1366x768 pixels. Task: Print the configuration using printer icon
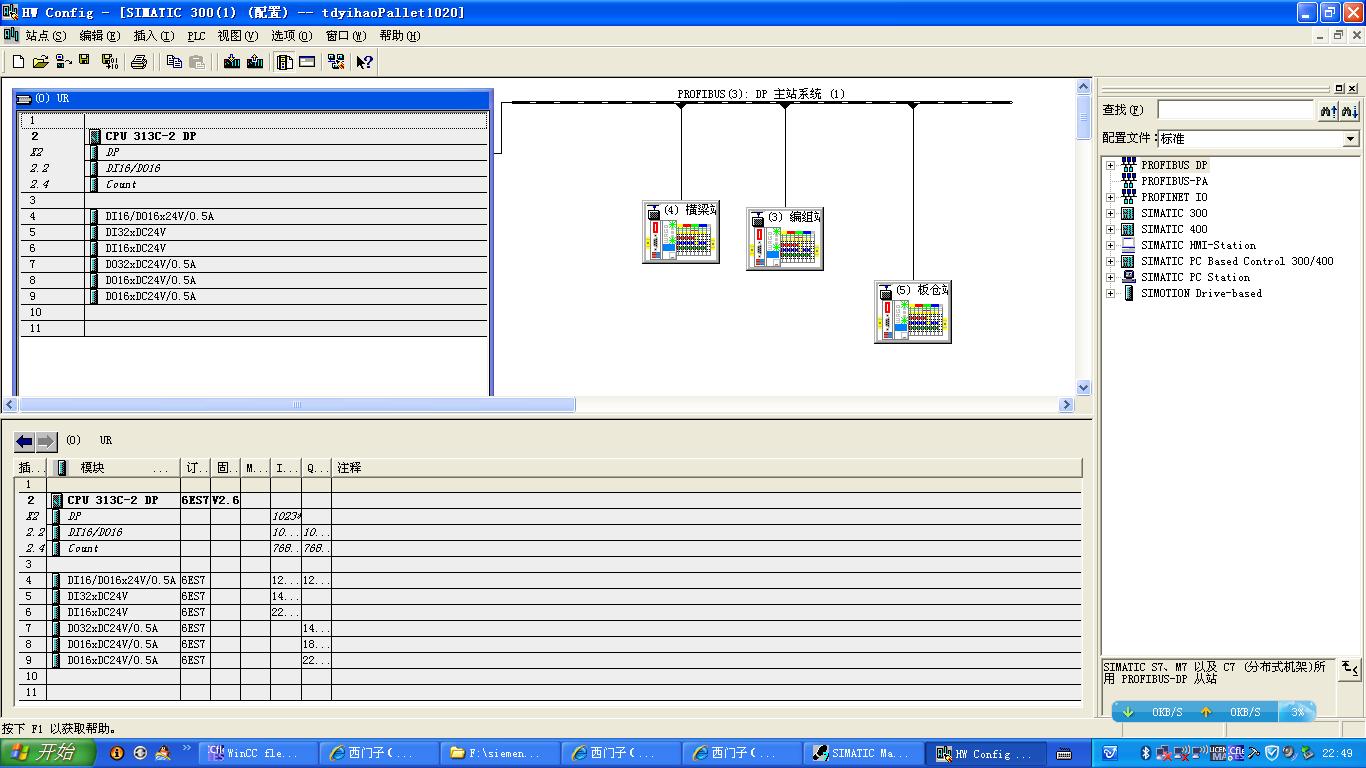[139, 62]
